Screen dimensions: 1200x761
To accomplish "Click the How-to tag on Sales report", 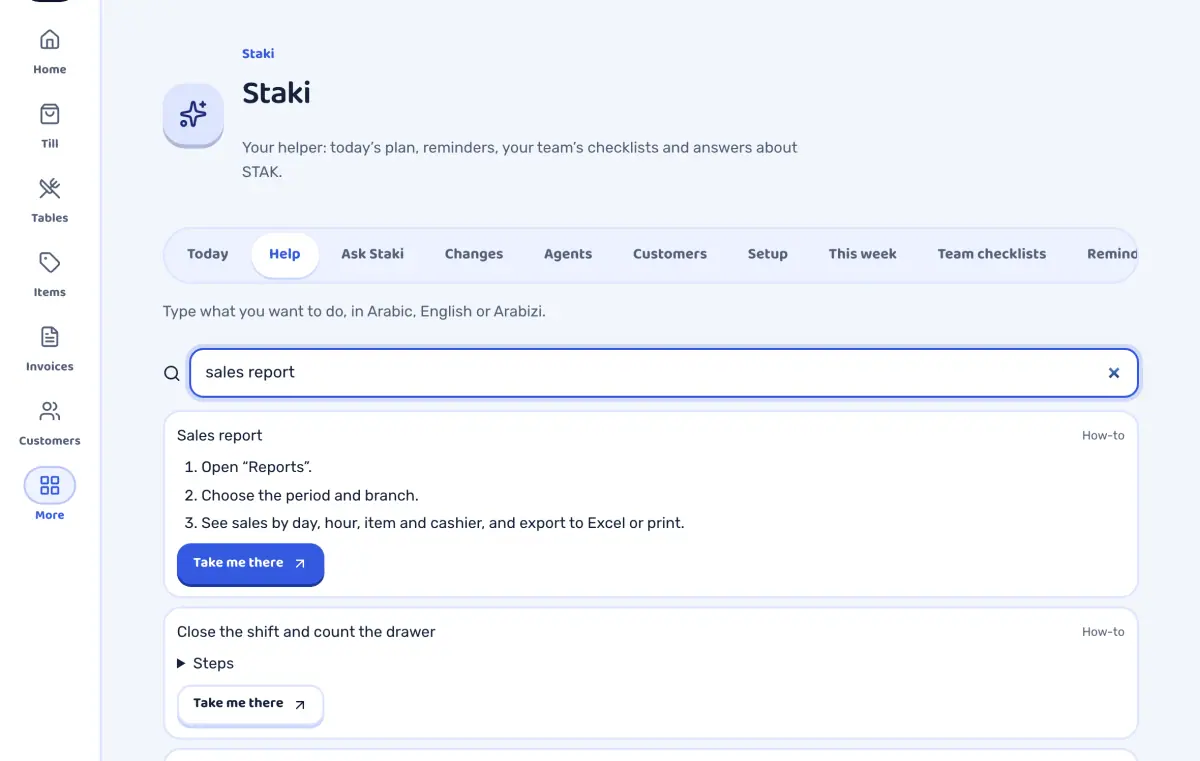I will tap(1103, 436).
